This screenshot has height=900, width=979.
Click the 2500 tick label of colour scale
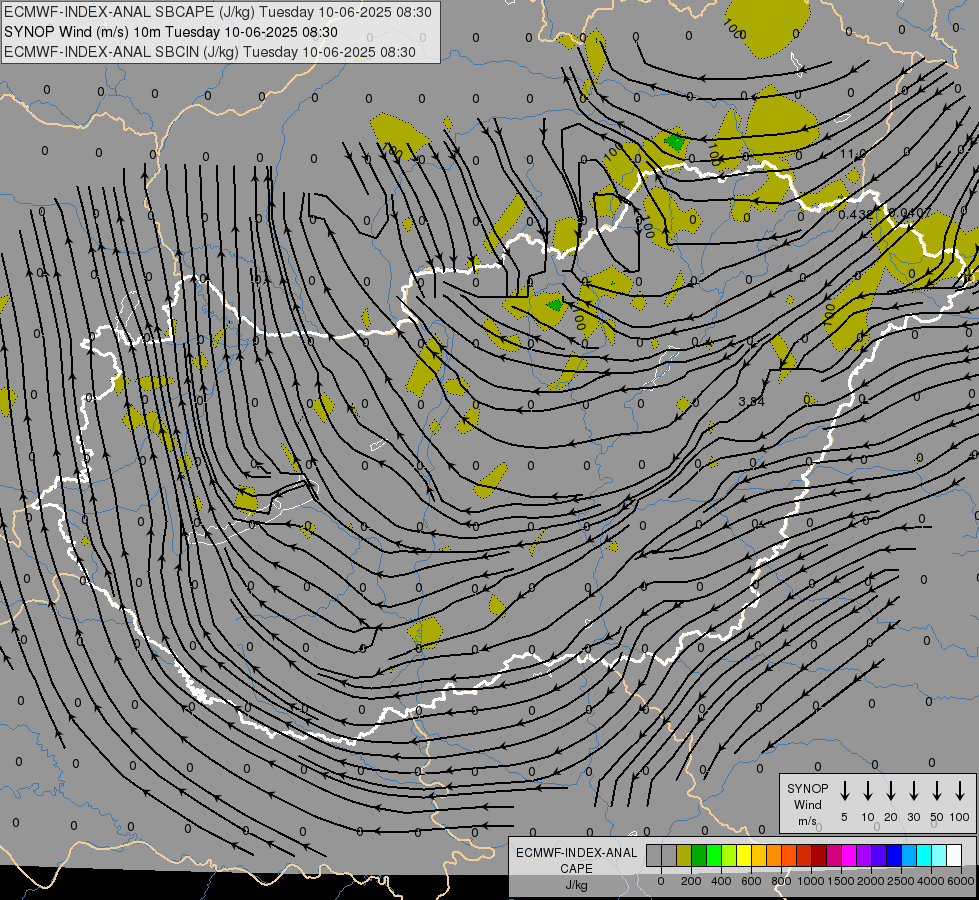click(x=901, y=881)
